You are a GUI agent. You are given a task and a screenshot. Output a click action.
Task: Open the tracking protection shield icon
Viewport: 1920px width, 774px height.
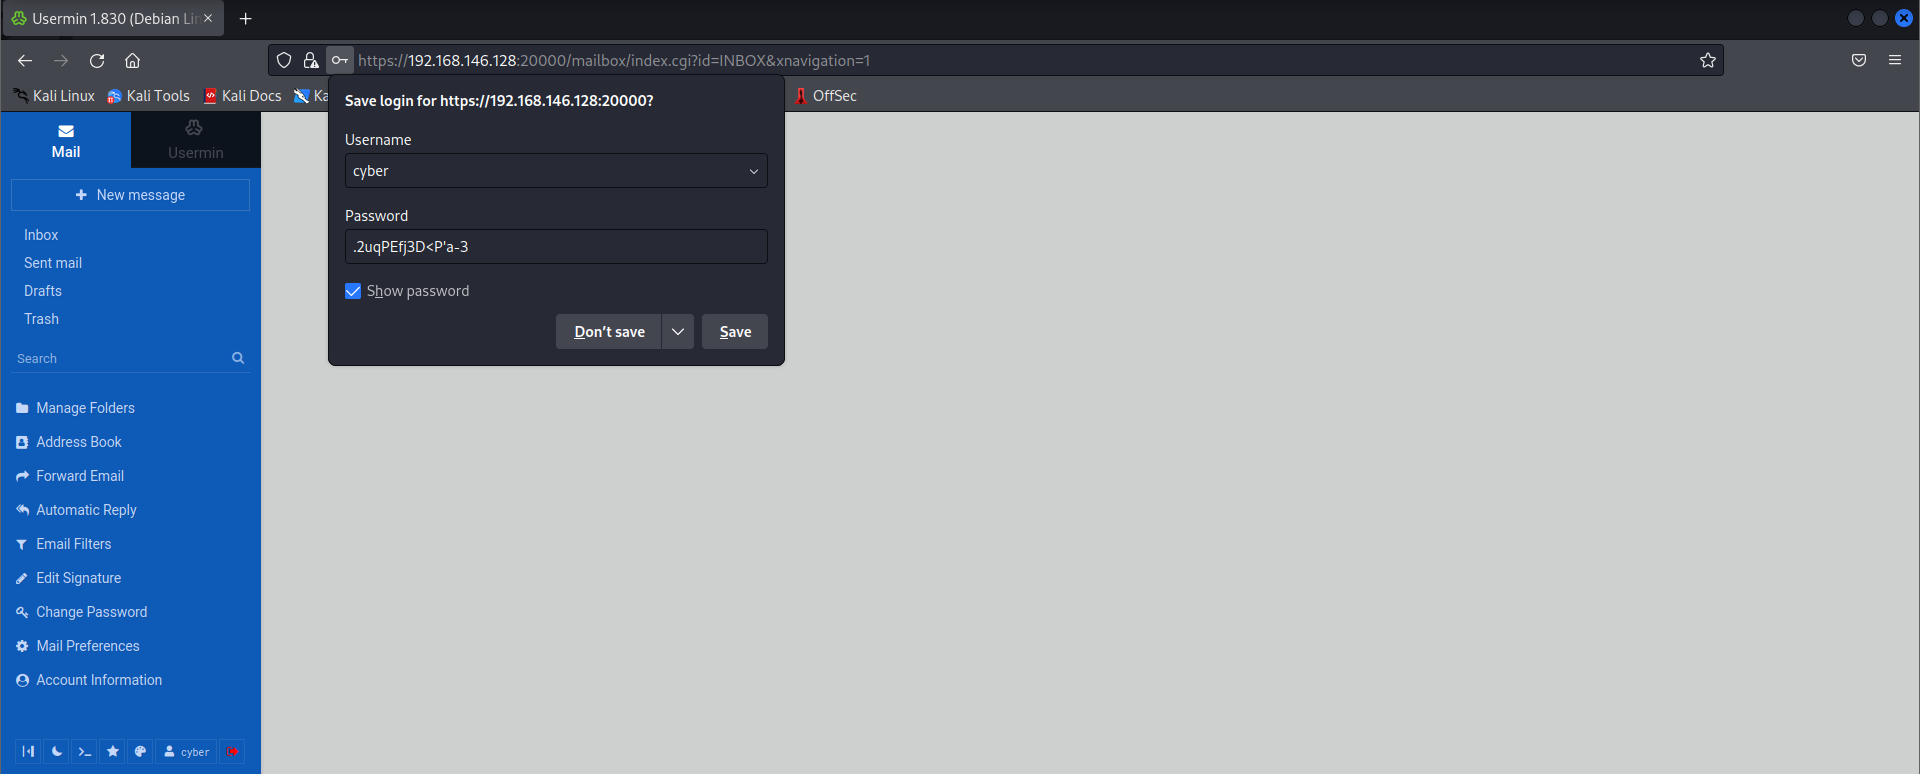coord(284,60)
